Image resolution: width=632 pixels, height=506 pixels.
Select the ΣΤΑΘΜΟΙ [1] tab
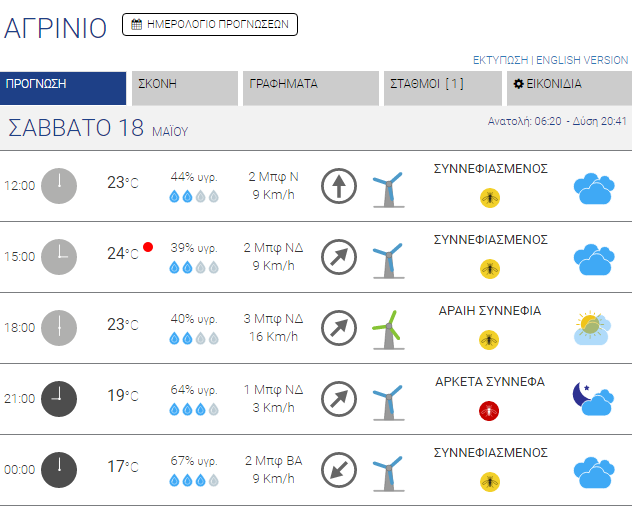pos(443,88)
